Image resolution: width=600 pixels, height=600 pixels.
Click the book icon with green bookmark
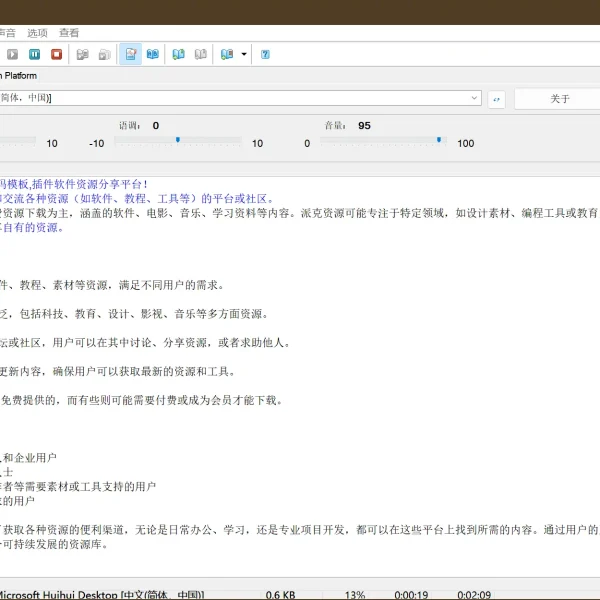pyautogui.click(x=178, y=54)
